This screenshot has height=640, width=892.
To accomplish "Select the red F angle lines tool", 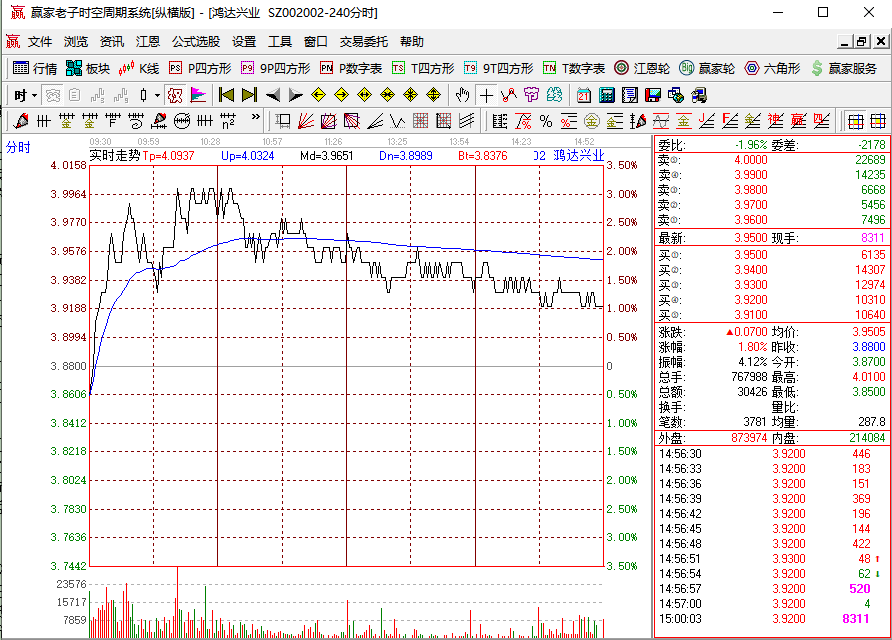I will (729, 121).
